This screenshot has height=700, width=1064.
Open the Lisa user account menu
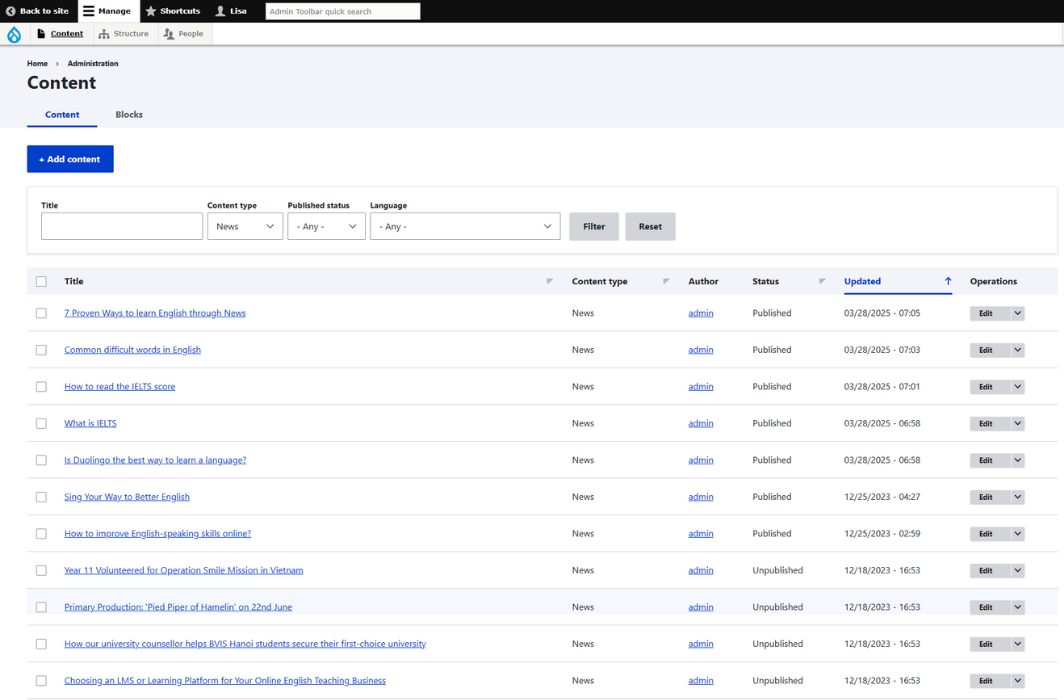click(231, 11)
